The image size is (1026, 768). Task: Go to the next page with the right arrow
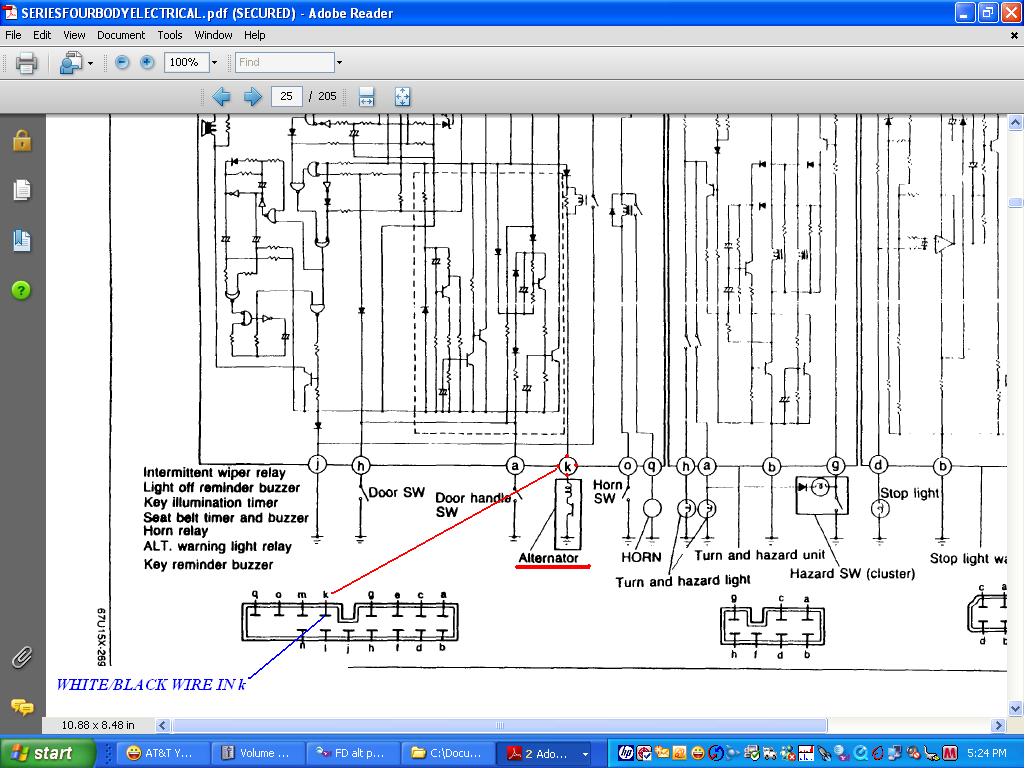click(253, 97)
